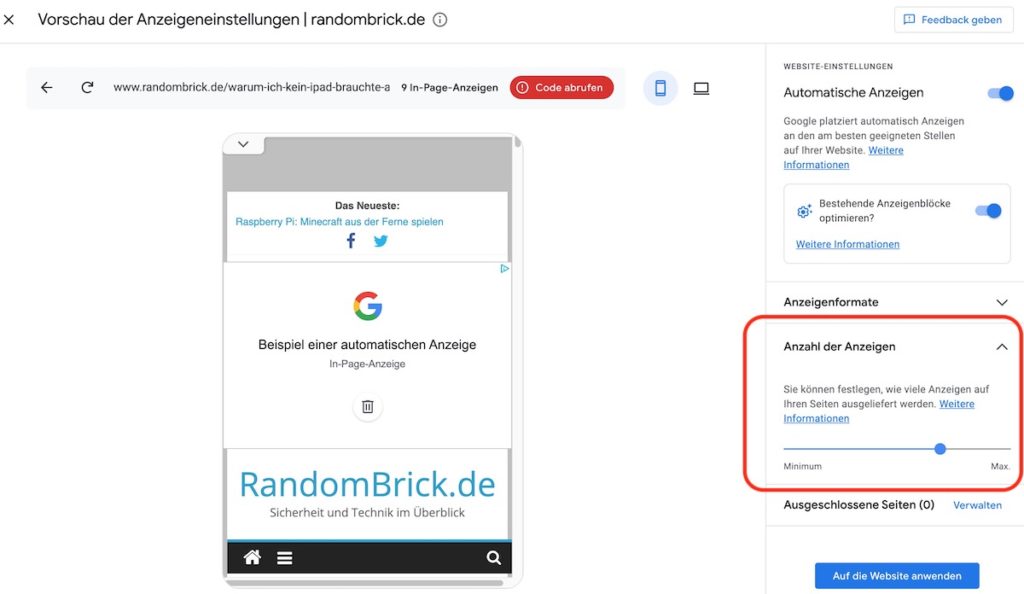The width and height of the screenshot is (1024, 594).
Task: Click Auf die Website anwenden button
Action: [x=897, y=576]
